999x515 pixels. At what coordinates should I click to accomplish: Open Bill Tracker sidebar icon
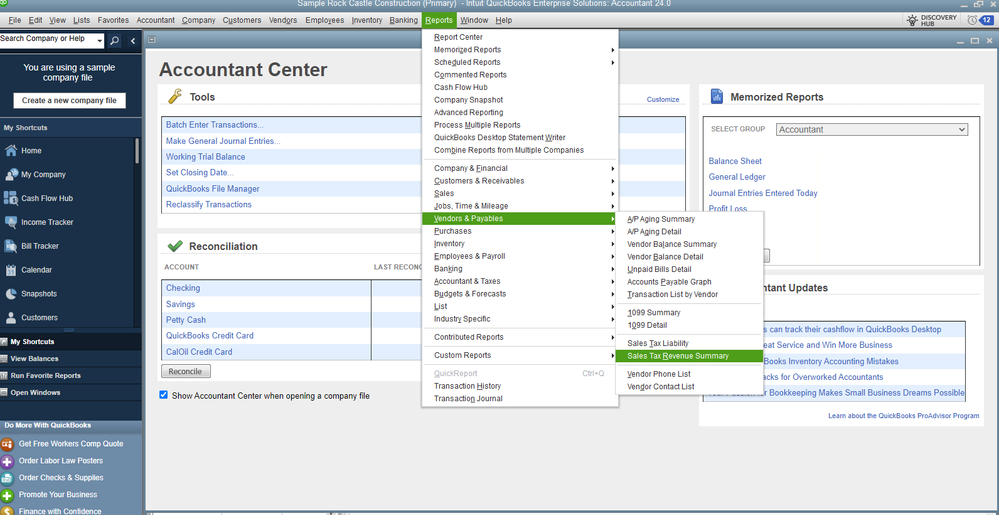pyautogui.click(x=10, y=246)
